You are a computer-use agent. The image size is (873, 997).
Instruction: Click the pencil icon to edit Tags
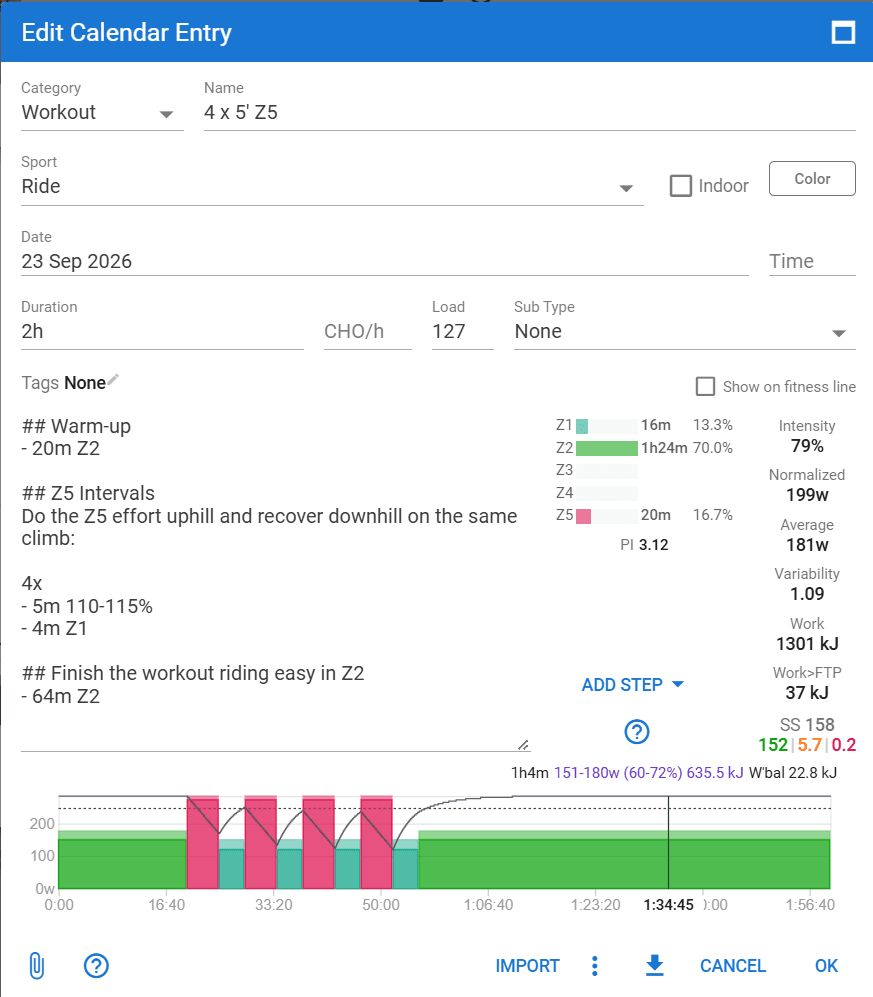[113, 380]
